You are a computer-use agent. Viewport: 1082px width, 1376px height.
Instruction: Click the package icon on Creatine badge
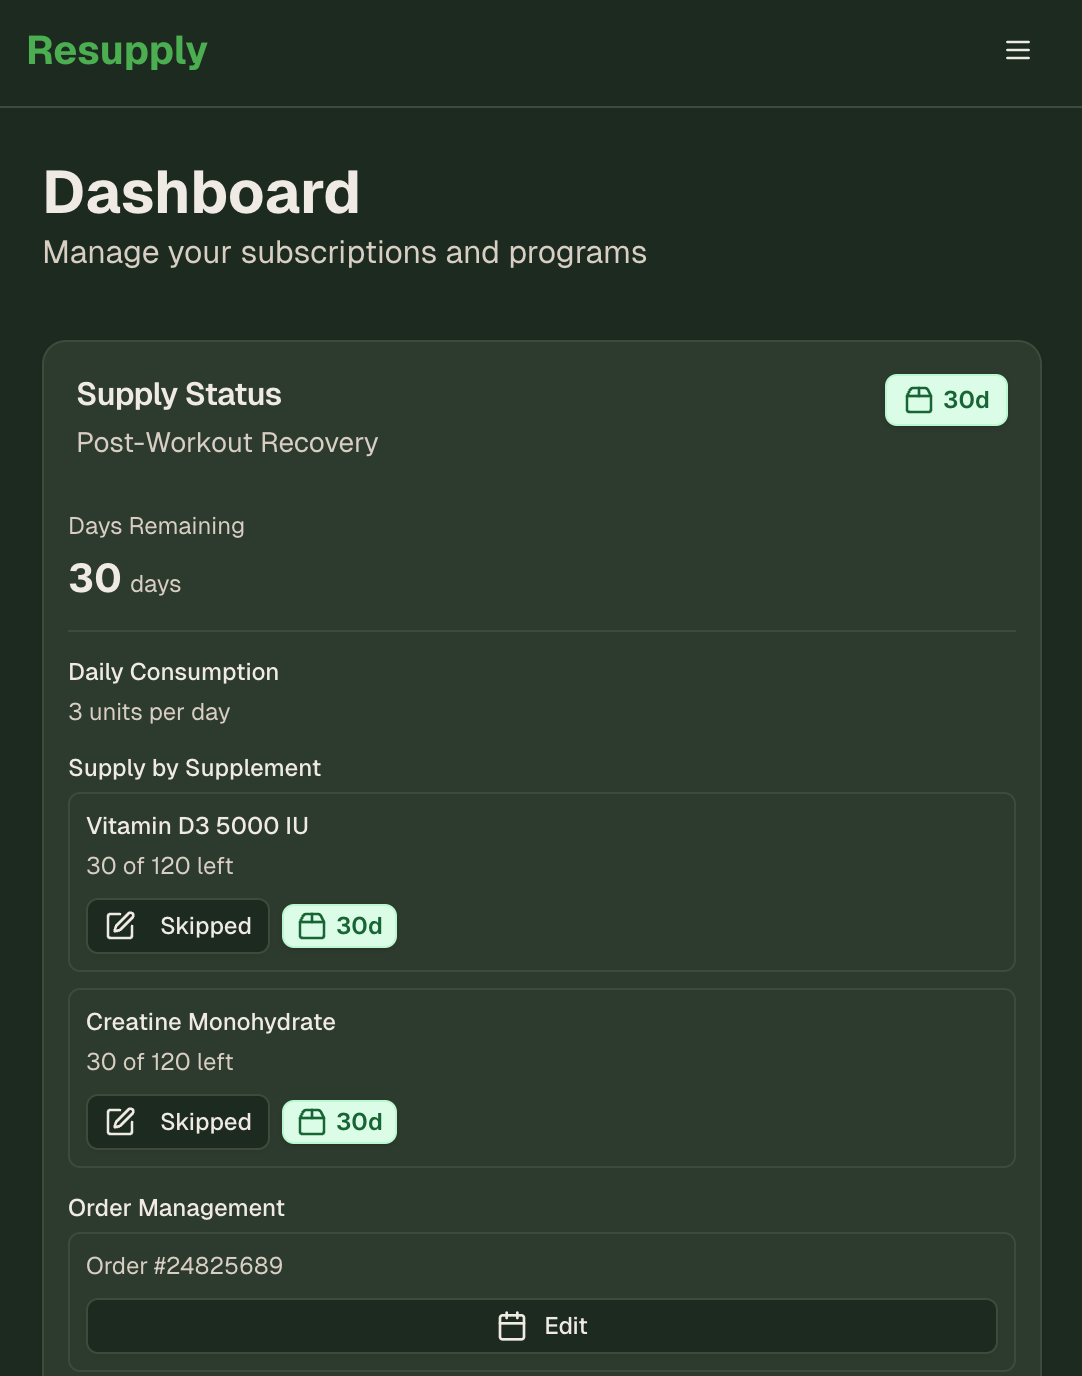click(312, 1122)
